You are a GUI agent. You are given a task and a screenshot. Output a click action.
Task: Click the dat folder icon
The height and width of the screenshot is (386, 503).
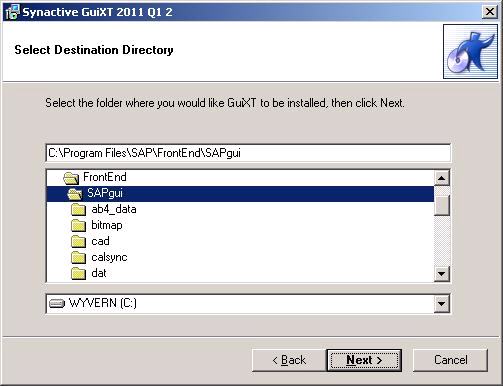pyautogui.click(x=79, y=274)
